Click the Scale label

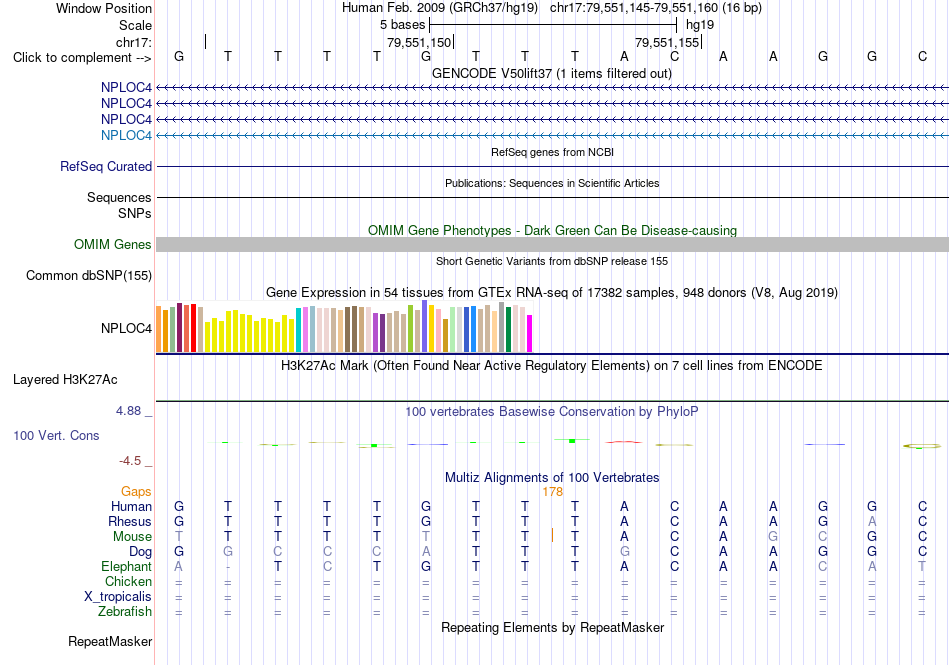[135, 25]
